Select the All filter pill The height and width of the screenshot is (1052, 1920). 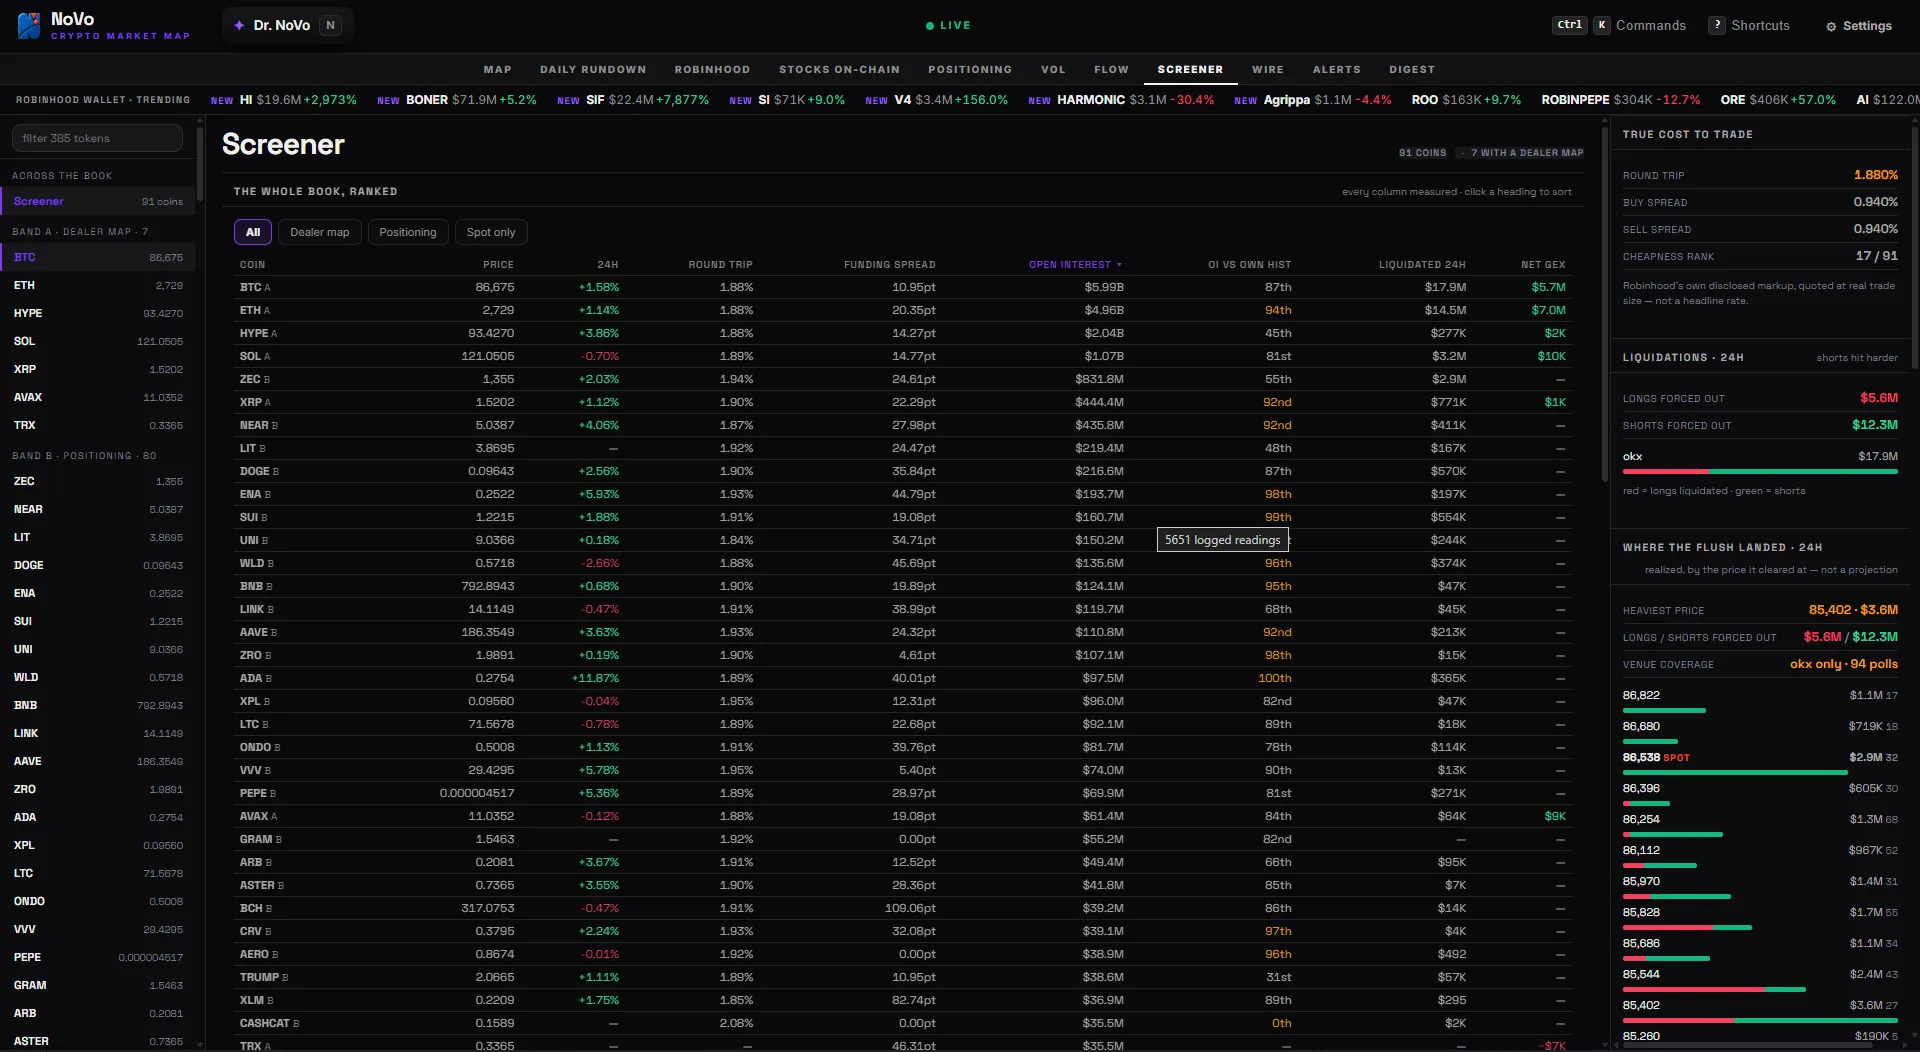[253, 232]
